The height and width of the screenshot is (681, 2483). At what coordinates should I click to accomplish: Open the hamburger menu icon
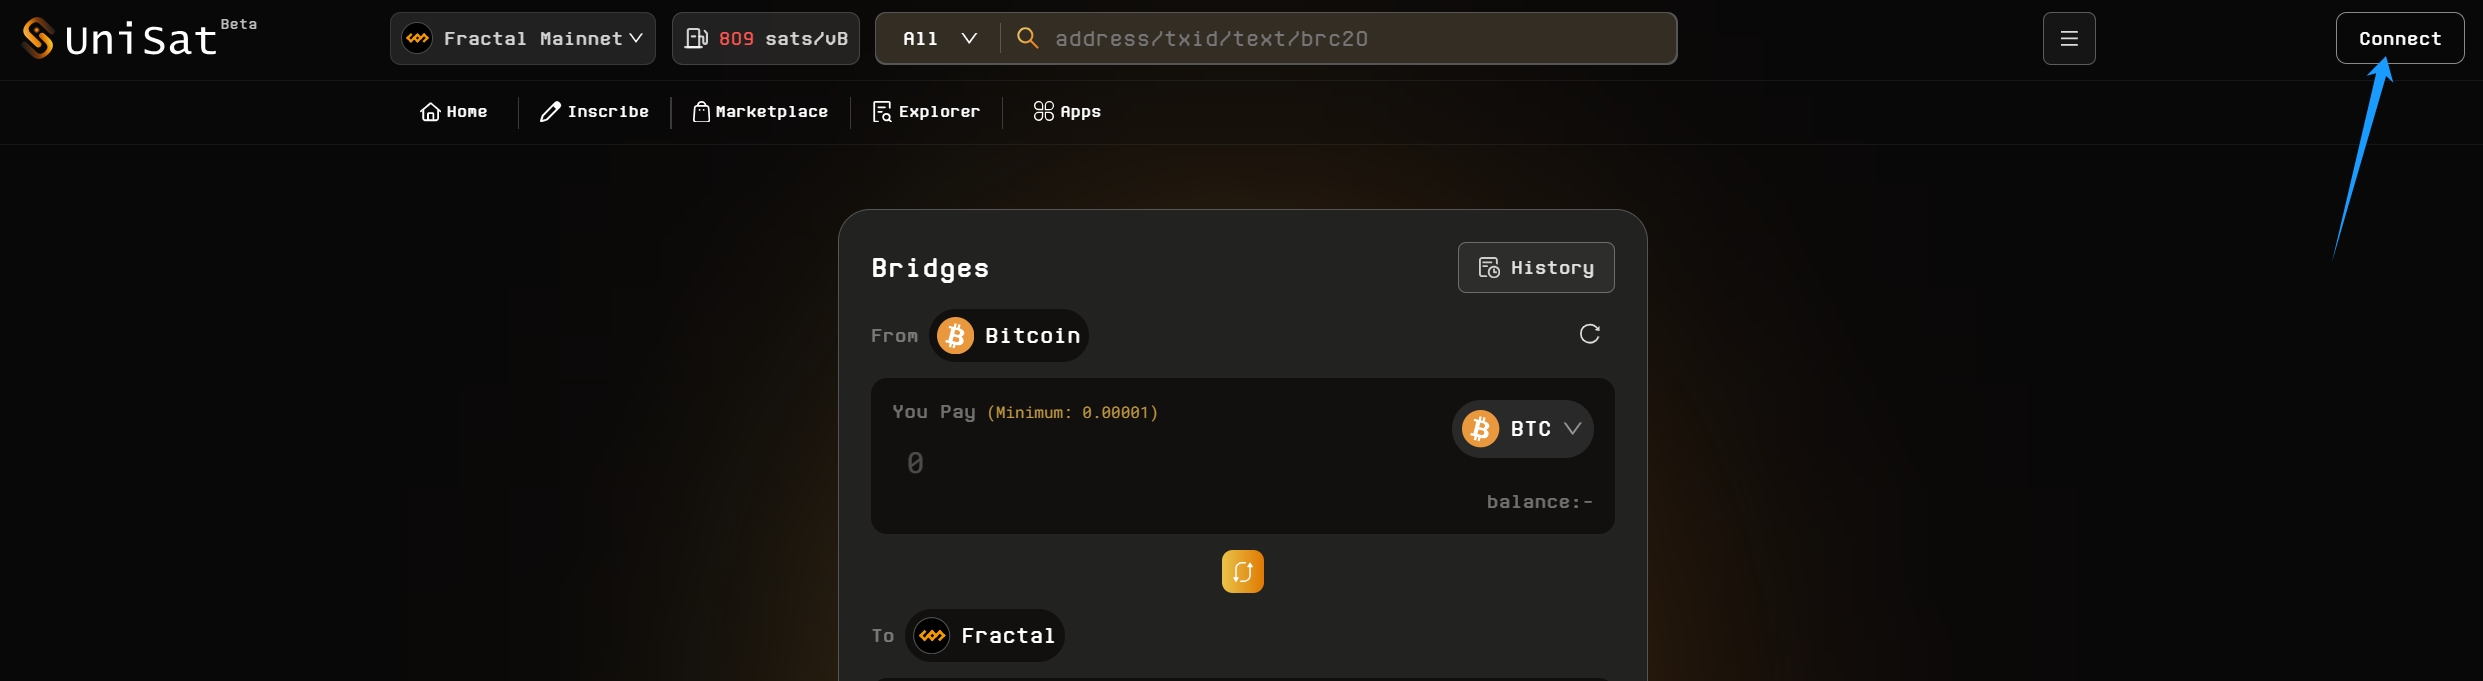point(2069,39)
